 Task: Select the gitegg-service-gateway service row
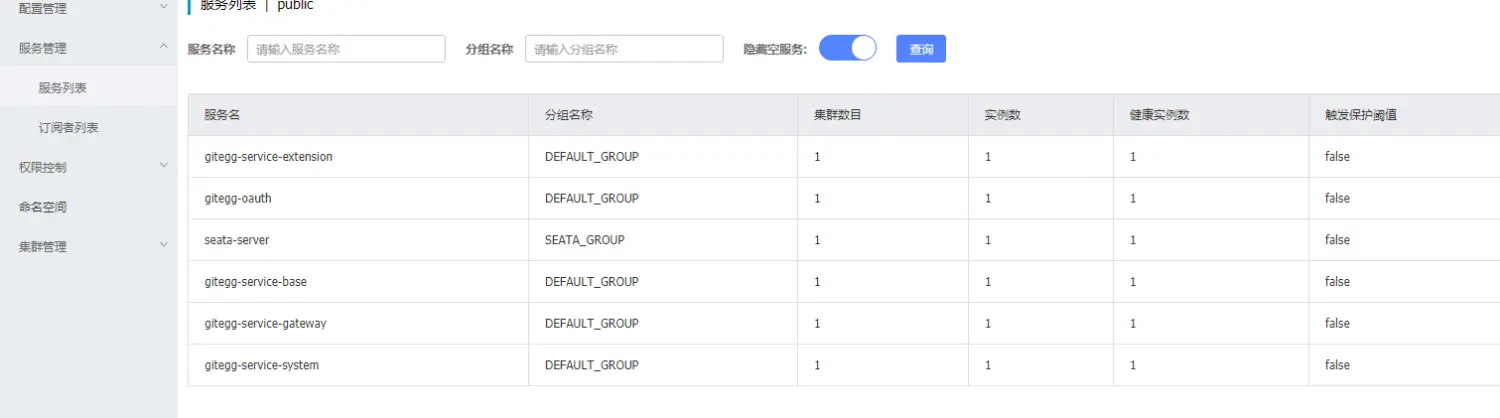[265, 324]
